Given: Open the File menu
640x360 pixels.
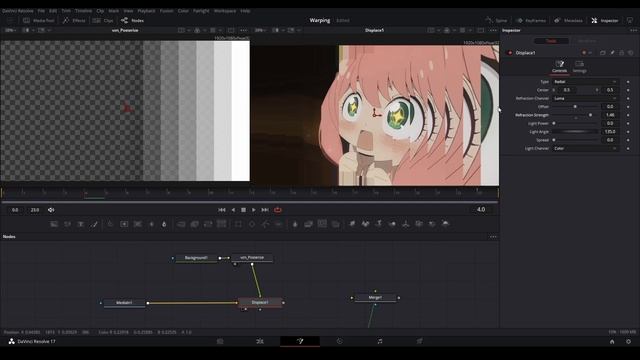Looking at the screenshot, I should tap(41, 11).
